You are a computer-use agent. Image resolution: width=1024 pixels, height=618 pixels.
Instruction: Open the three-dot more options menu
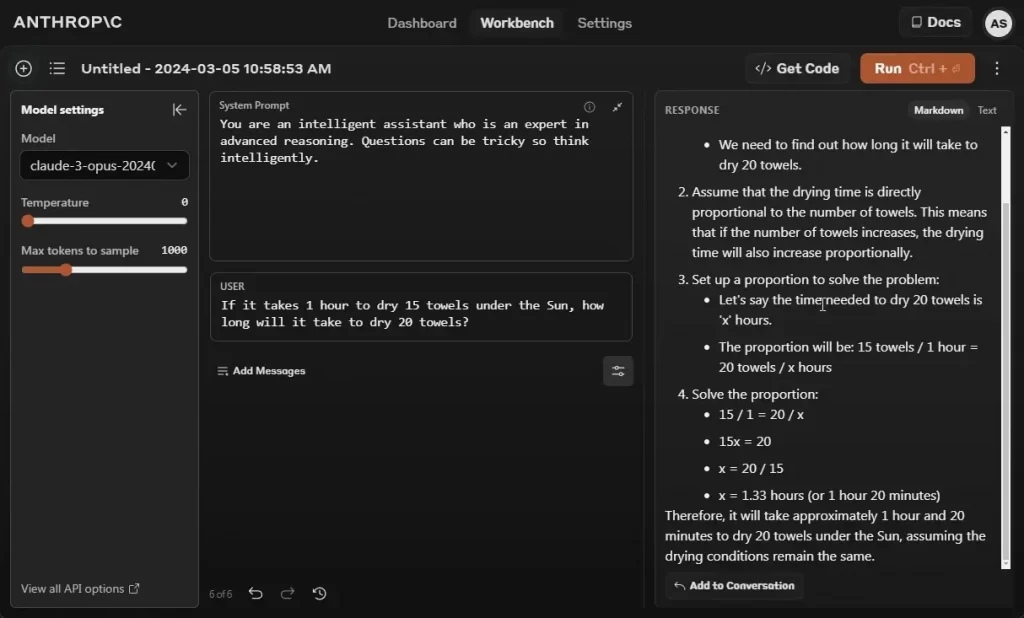(x=997, y=69)
